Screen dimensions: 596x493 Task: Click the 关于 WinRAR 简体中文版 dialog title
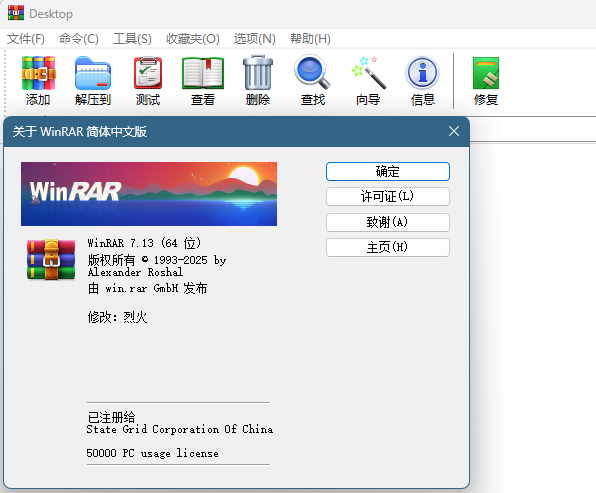[80, 132]
